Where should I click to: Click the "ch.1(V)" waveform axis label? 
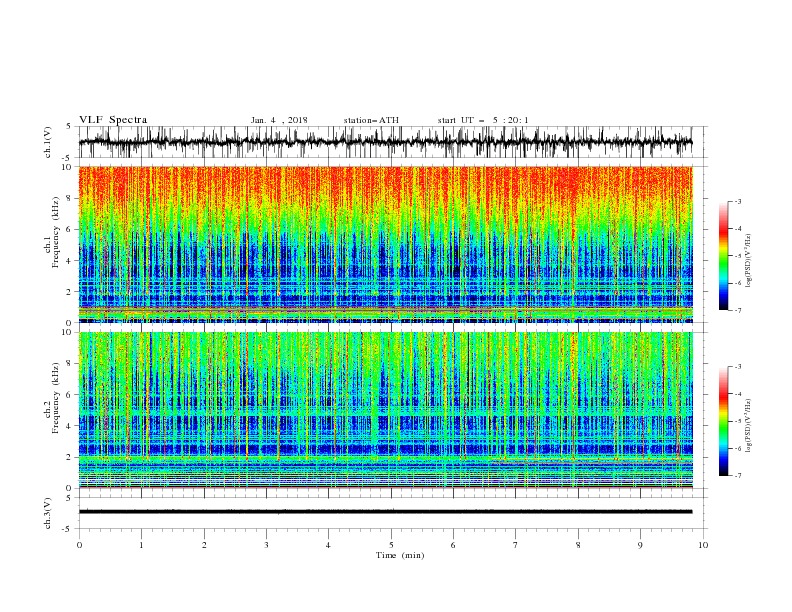coord(48,142)
